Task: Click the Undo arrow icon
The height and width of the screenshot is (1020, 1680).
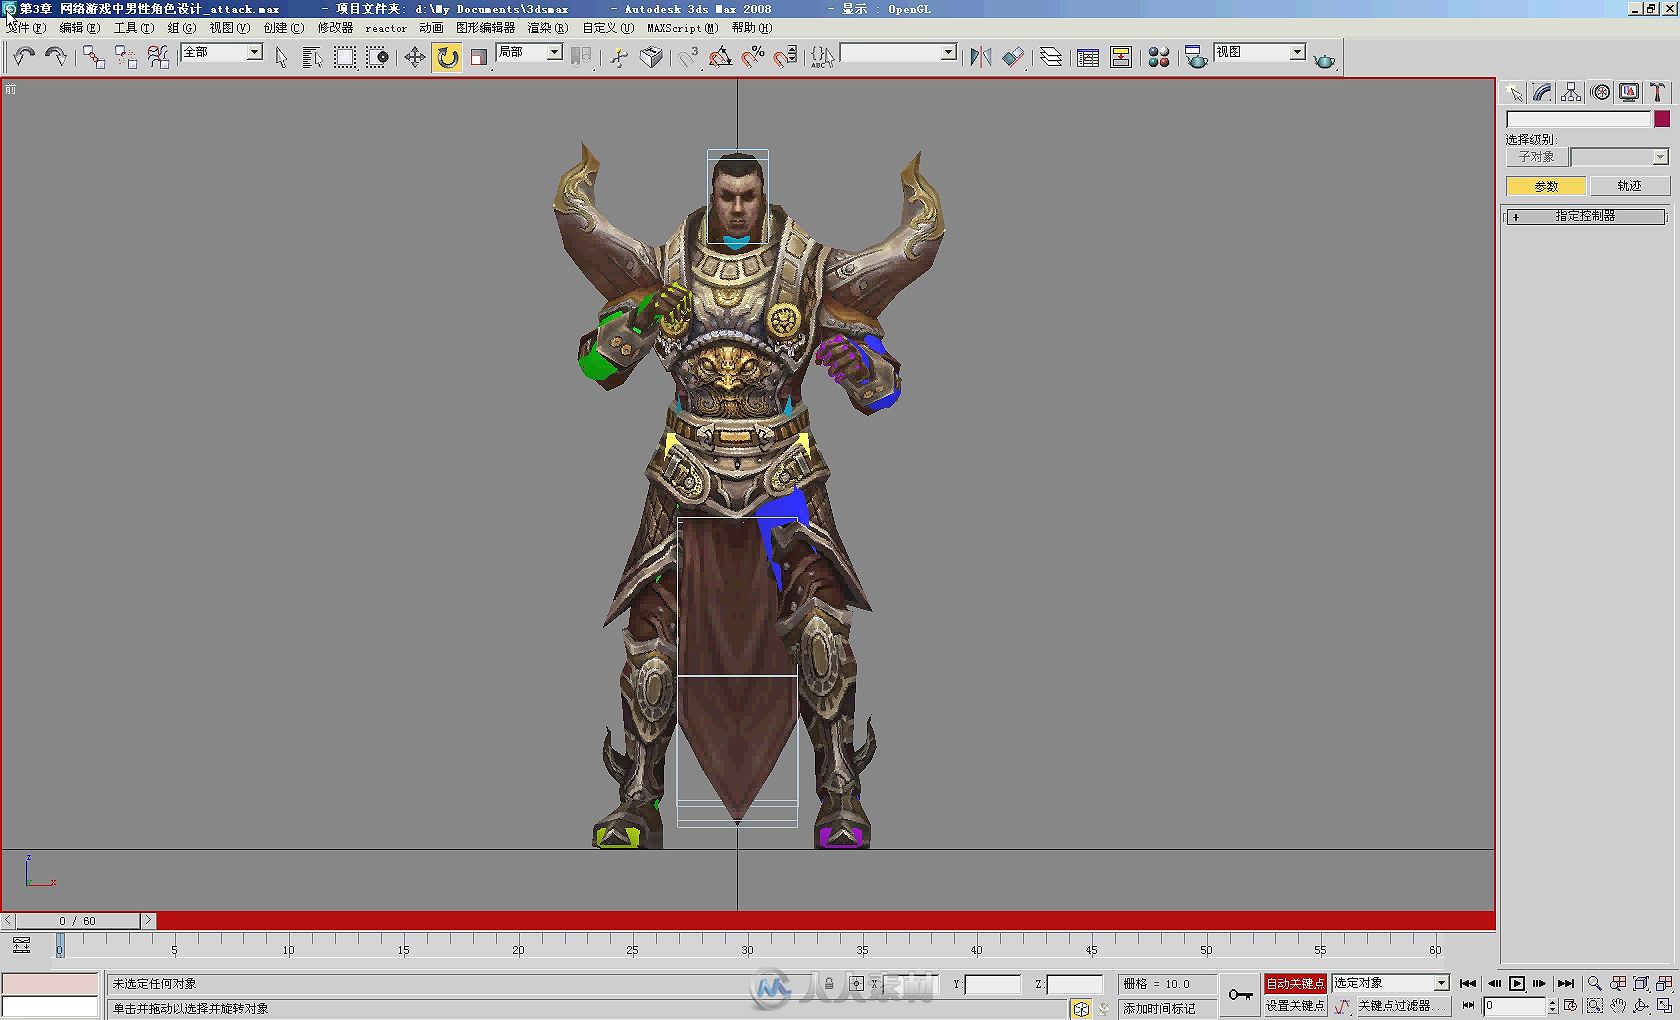Action: pyautogui.click(x=24, y=57)
